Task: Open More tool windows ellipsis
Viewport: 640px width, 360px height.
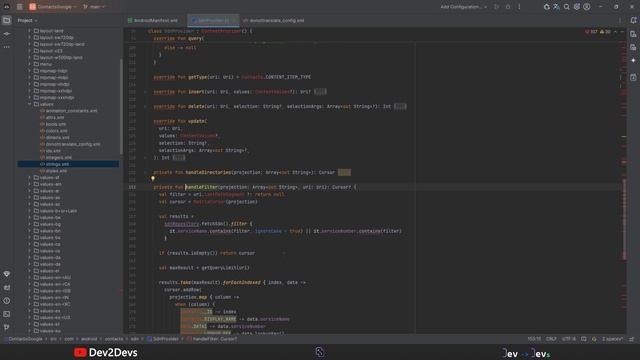Action: click(7, 47)
